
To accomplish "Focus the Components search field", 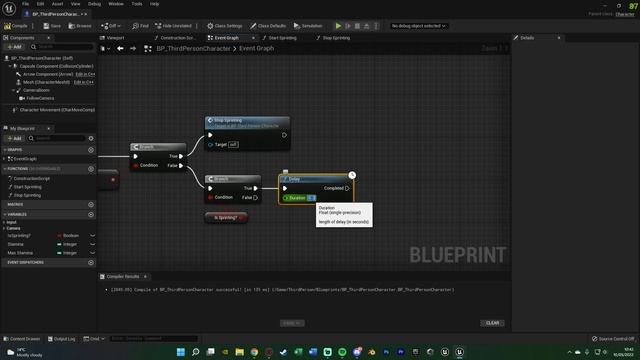I will coord(62,47).
